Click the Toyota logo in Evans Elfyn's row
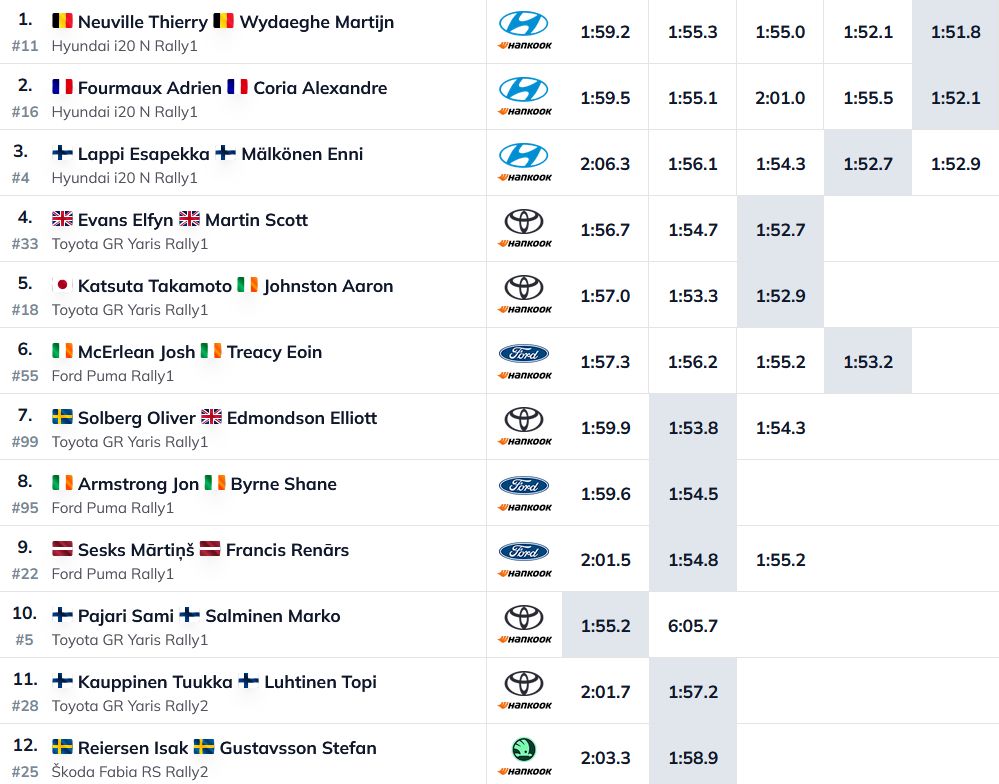This screenshot has width=999, height=784. [523, 221]
